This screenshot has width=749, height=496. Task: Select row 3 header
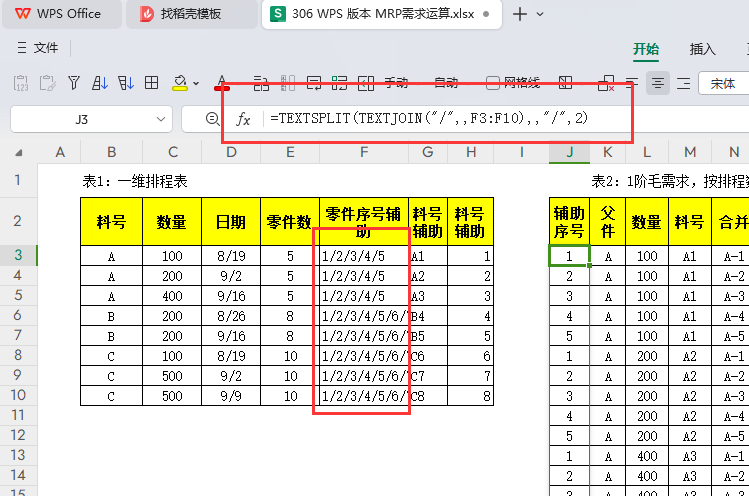pyautogui.click(x=18, y=255)
